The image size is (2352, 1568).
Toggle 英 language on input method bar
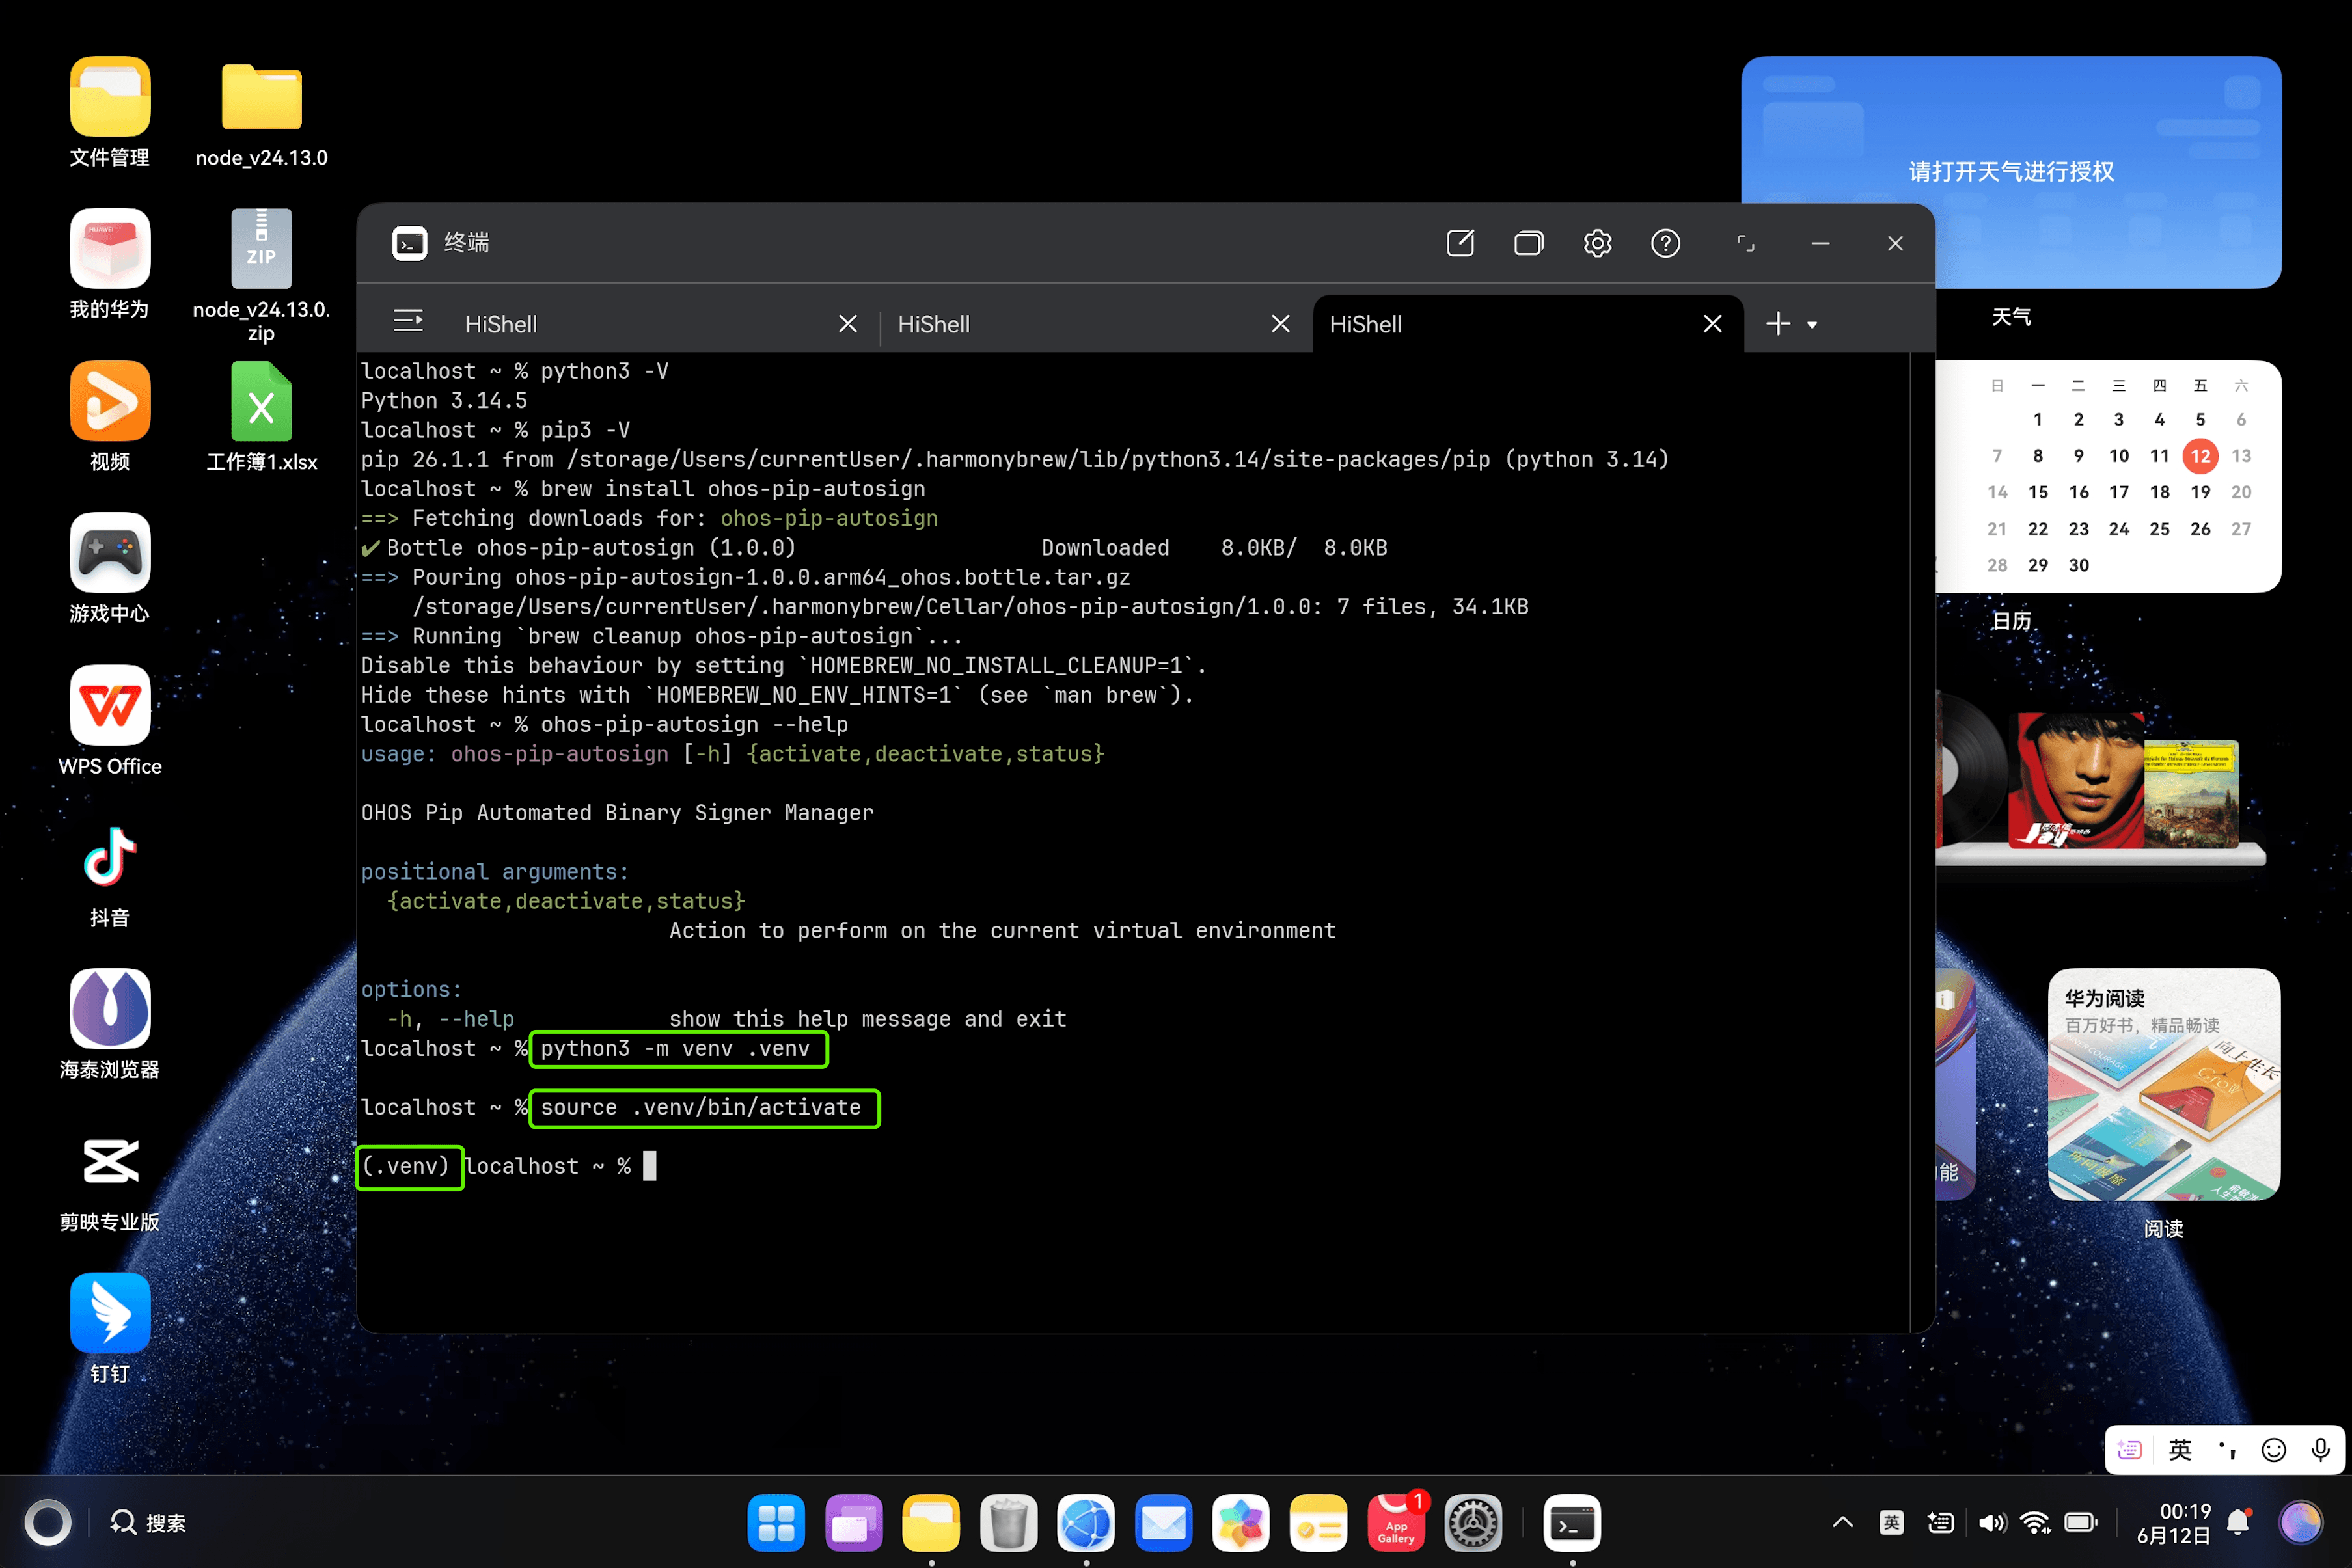tap(2180, 1449)
